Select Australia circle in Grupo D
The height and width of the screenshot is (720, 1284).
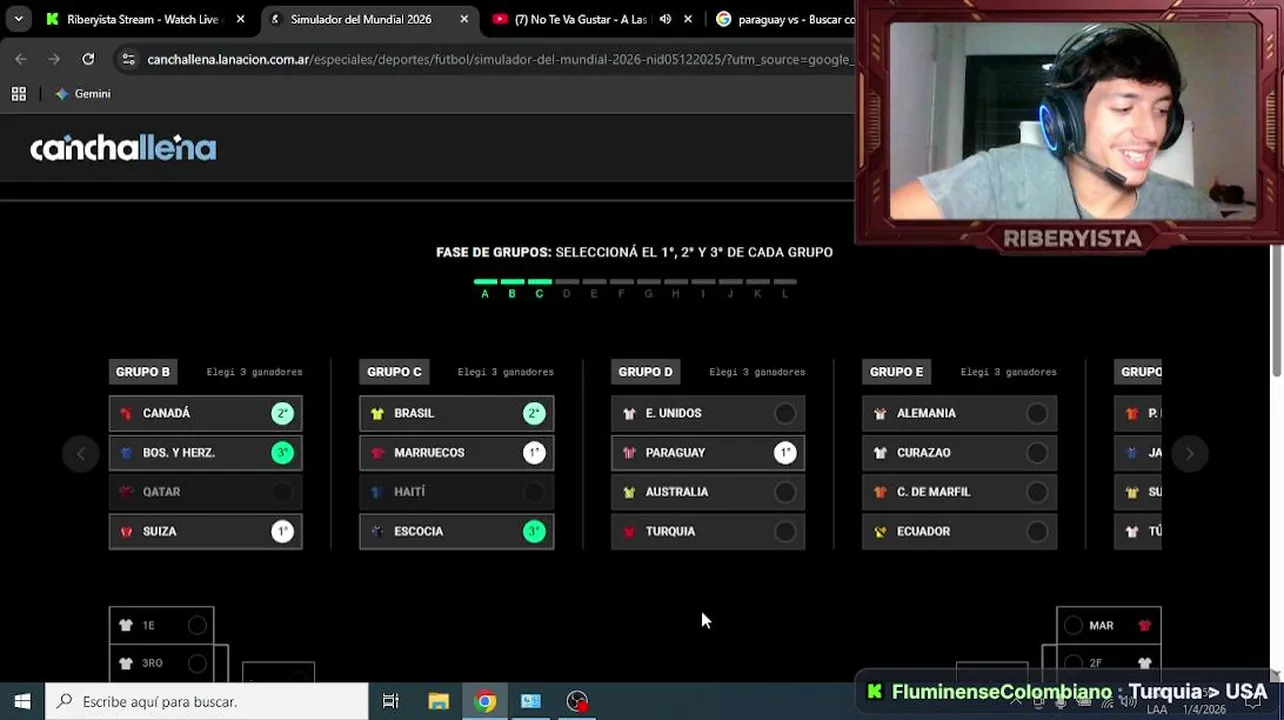click(x=785, y=492)
